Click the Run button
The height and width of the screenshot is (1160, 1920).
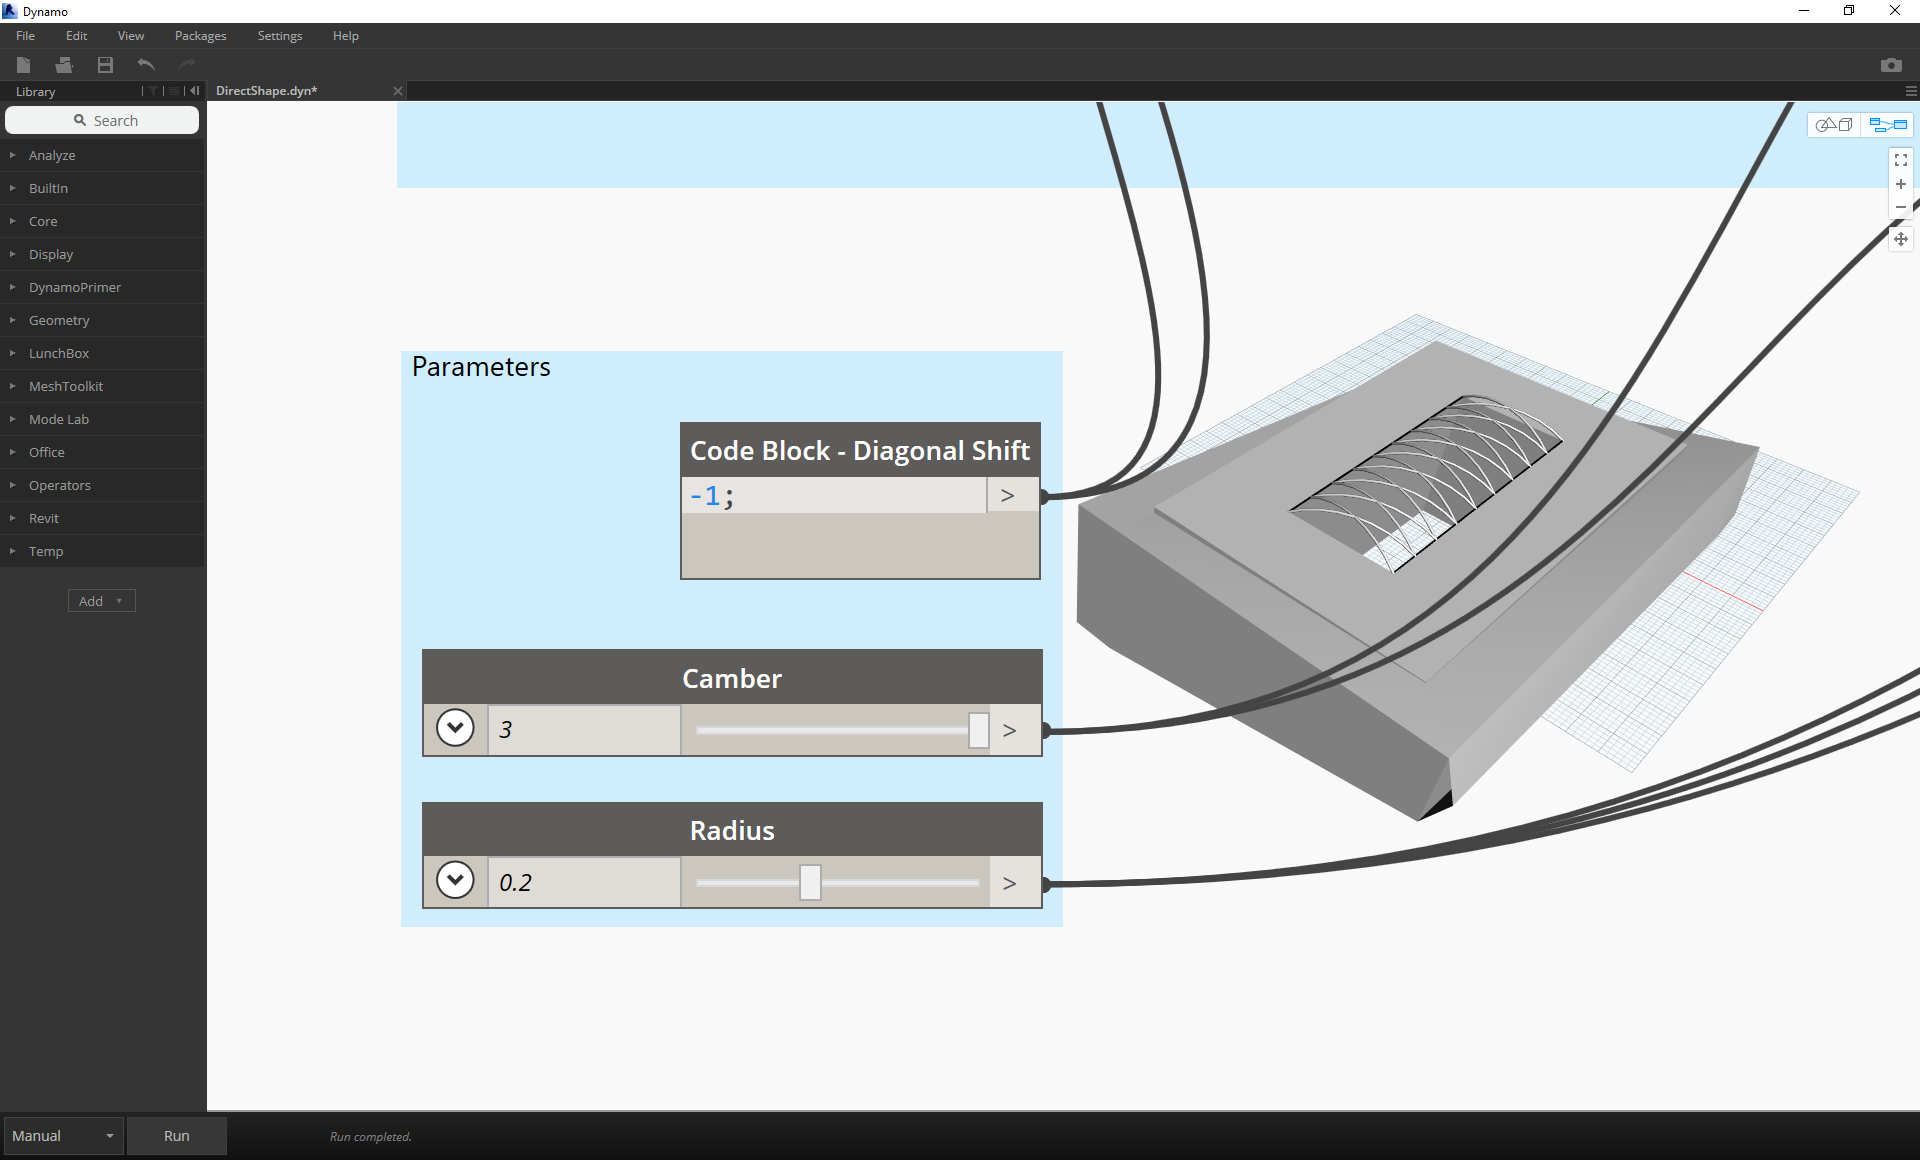[x=177, y=1136]
